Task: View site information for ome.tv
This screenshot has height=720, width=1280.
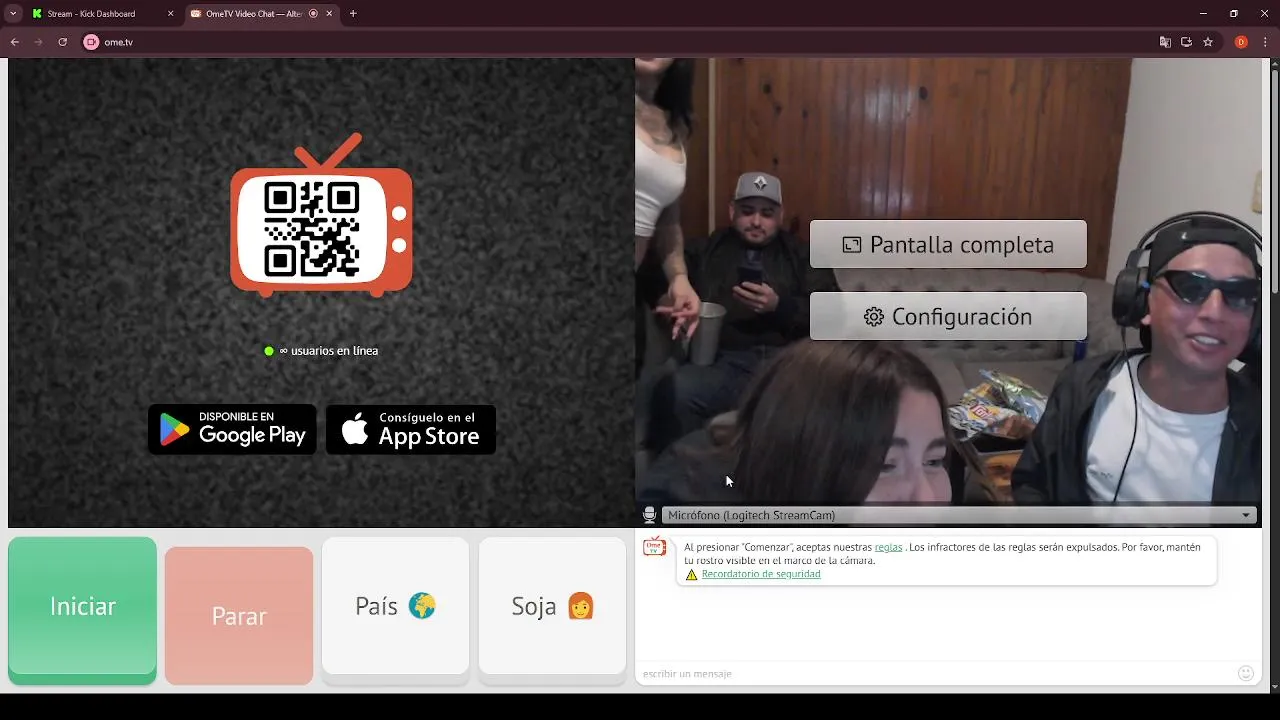Action: click(91, 42)
